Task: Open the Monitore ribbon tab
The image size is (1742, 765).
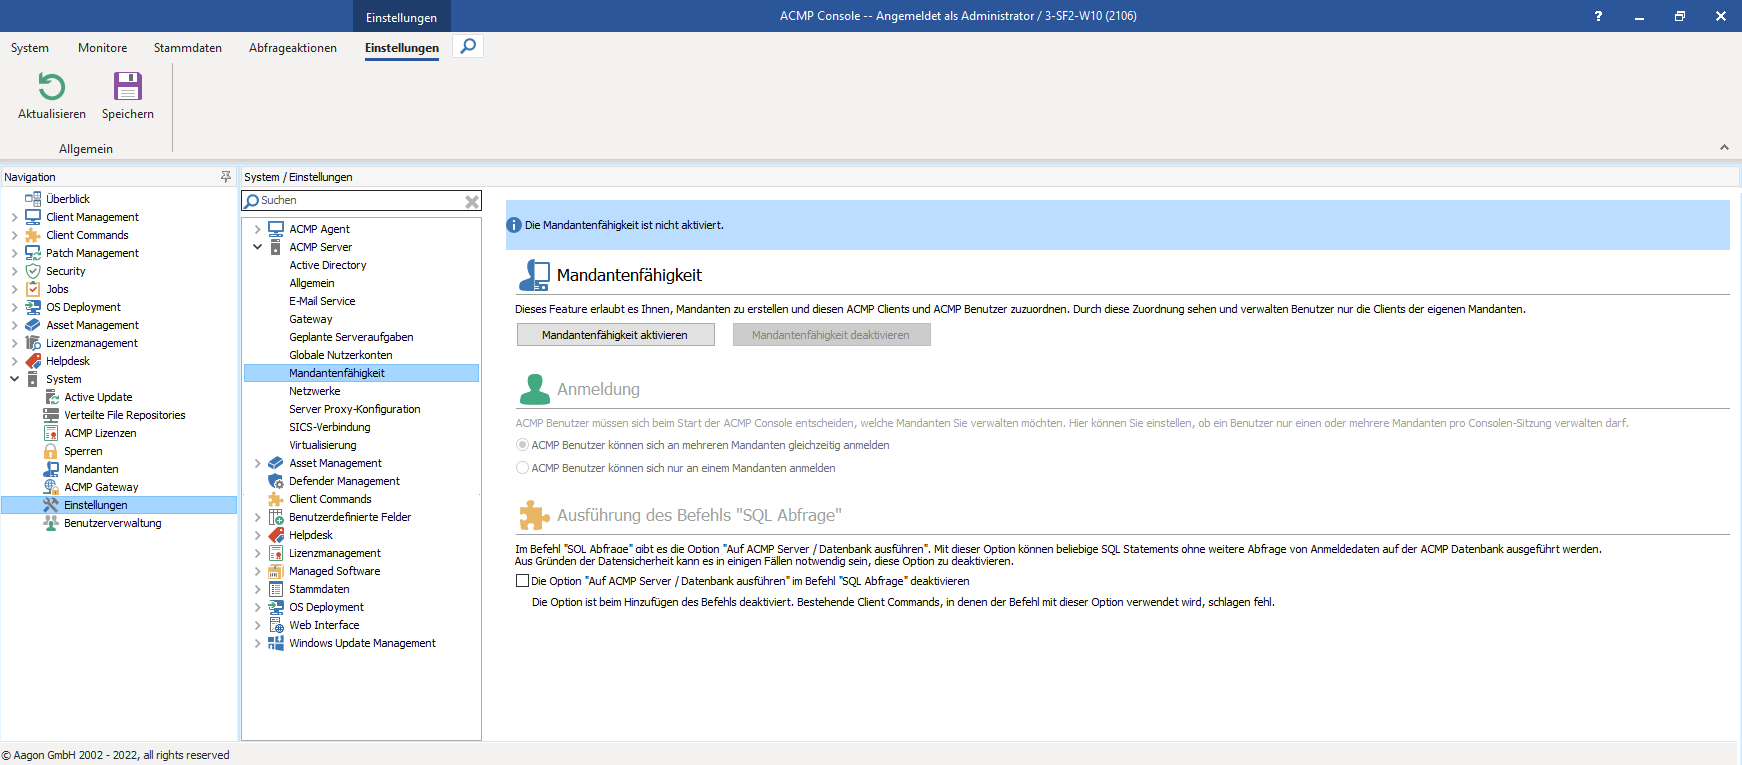Action: 103,48
